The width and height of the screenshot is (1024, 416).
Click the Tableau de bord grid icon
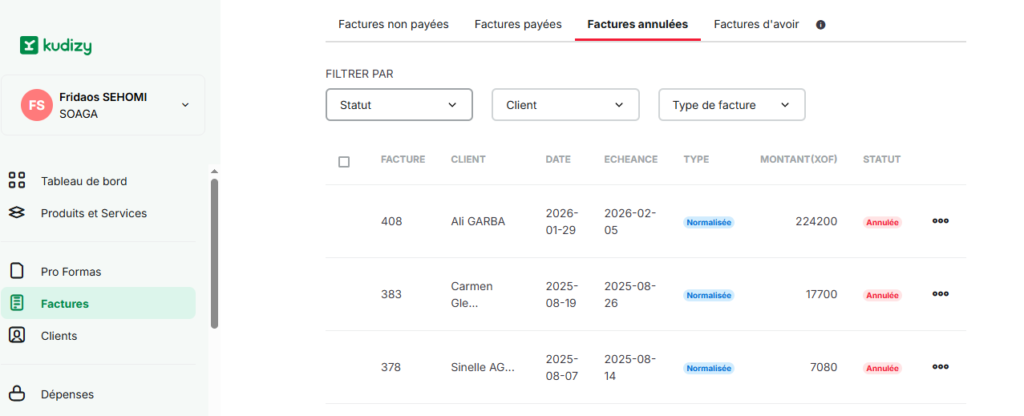coord(16,181)
